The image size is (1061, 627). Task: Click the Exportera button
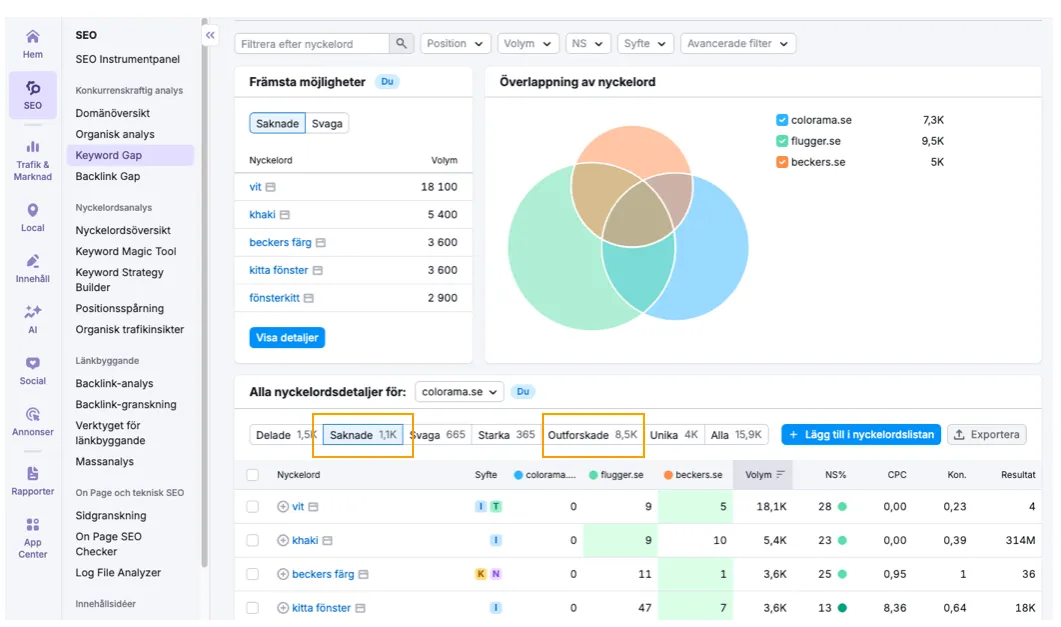(x=987, y=434)
